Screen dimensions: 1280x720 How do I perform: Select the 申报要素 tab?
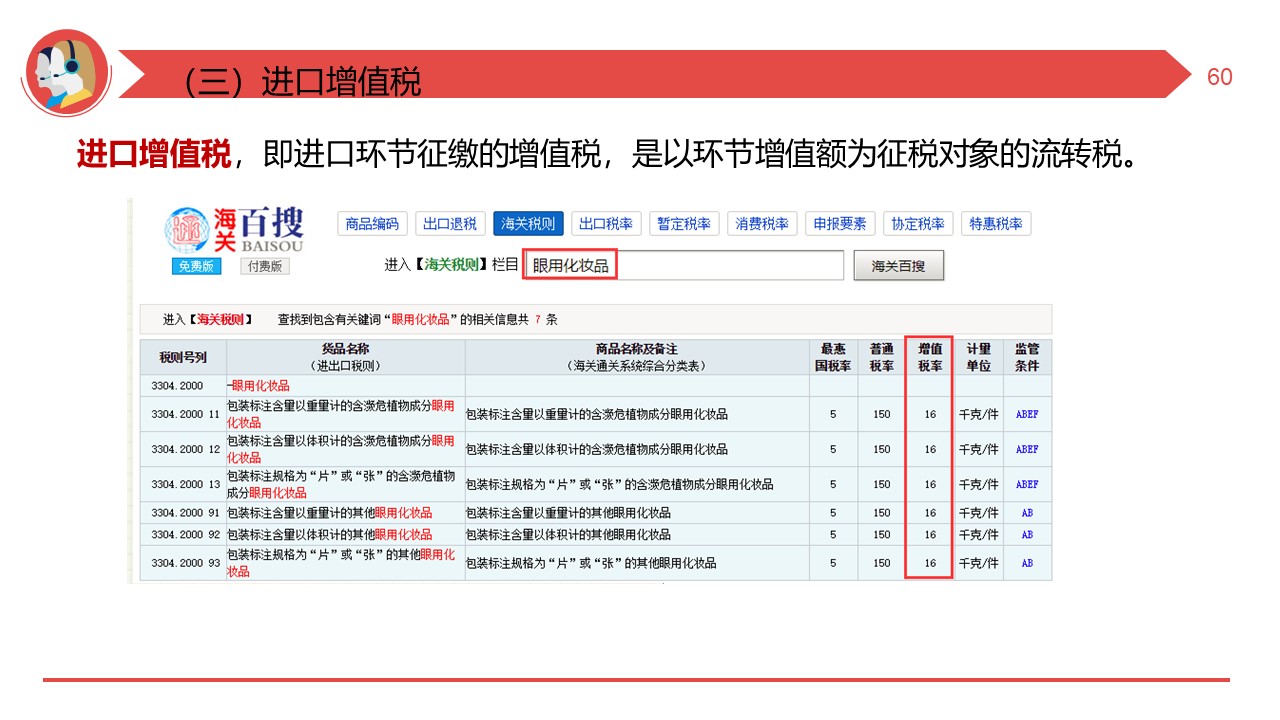840,224
